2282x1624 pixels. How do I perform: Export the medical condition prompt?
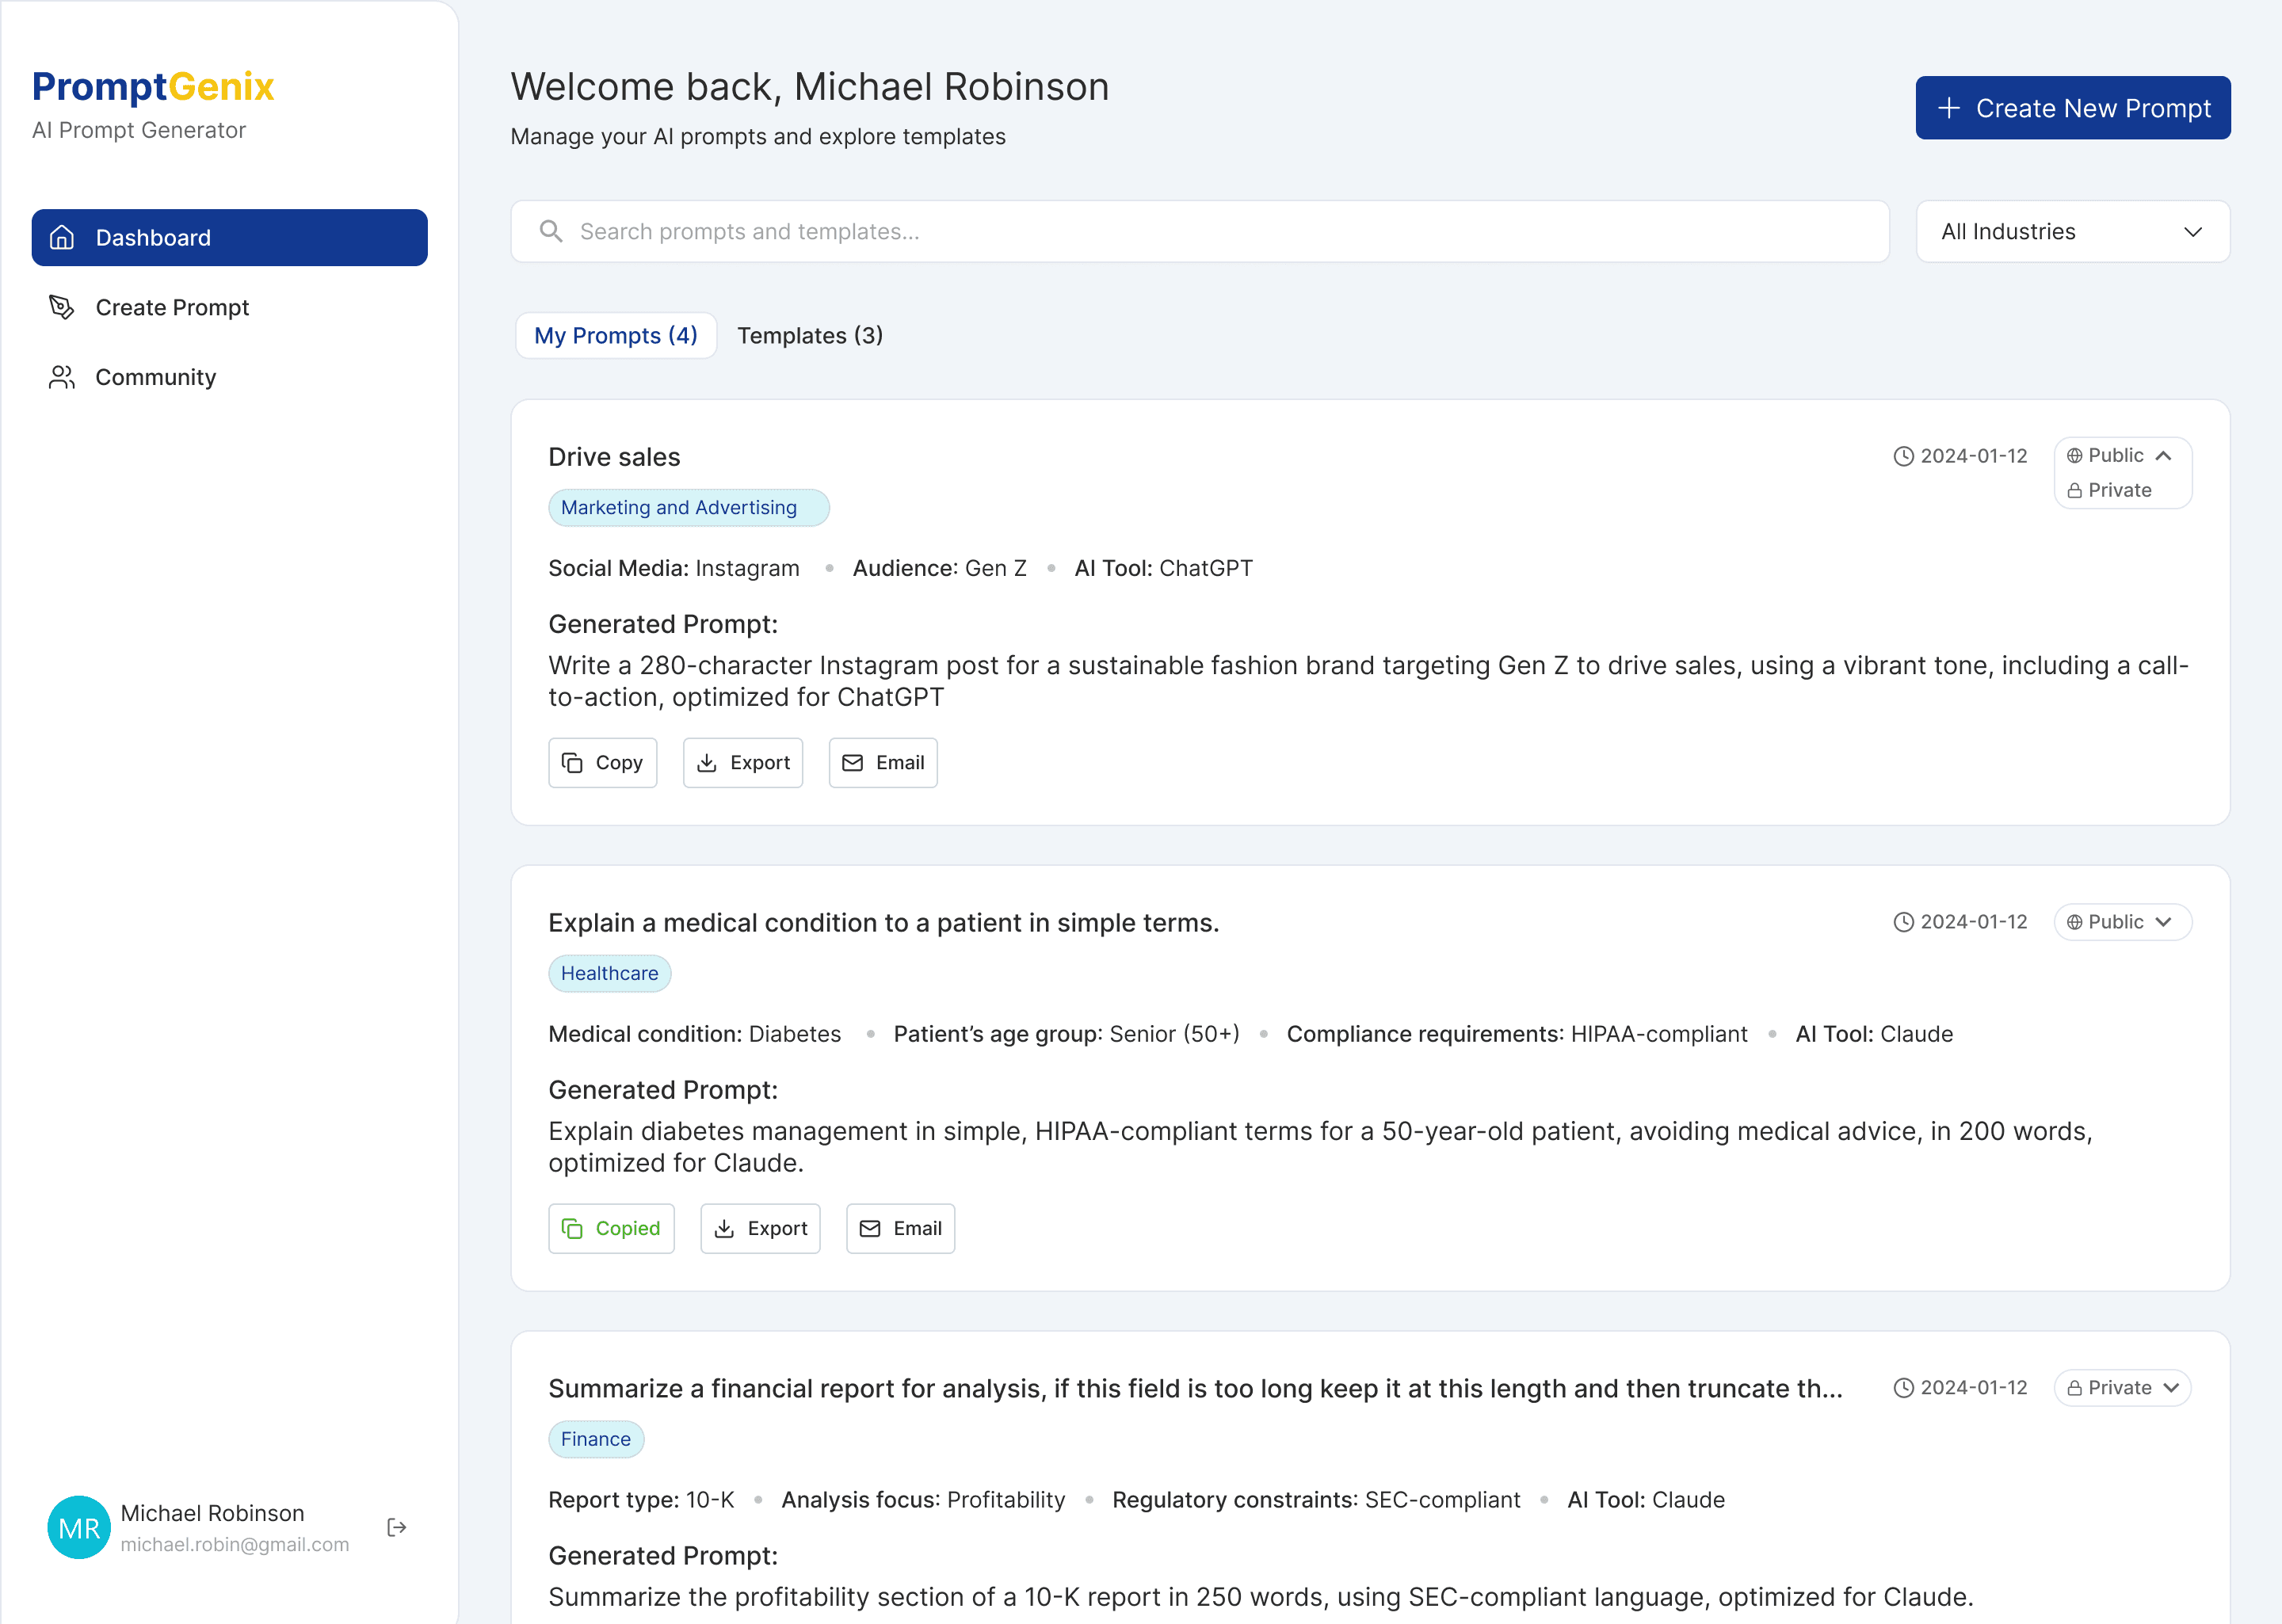point(760,1228)
